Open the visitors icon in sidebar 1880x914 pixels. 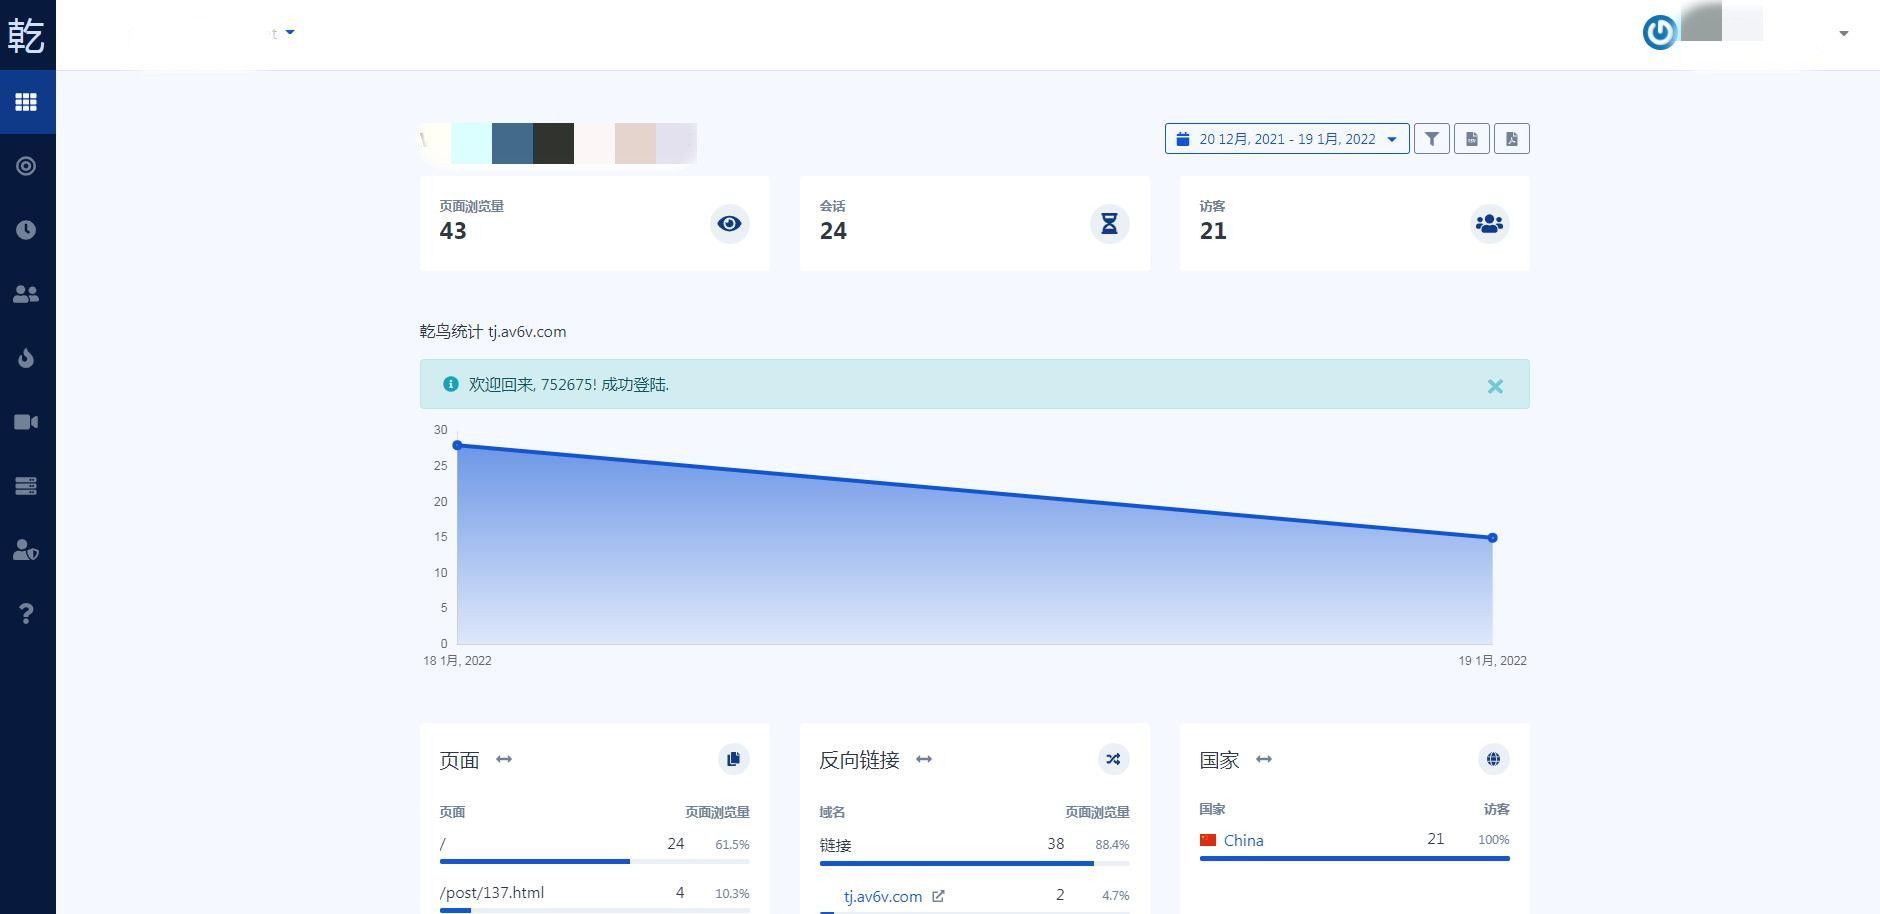[x=26, y=294]
